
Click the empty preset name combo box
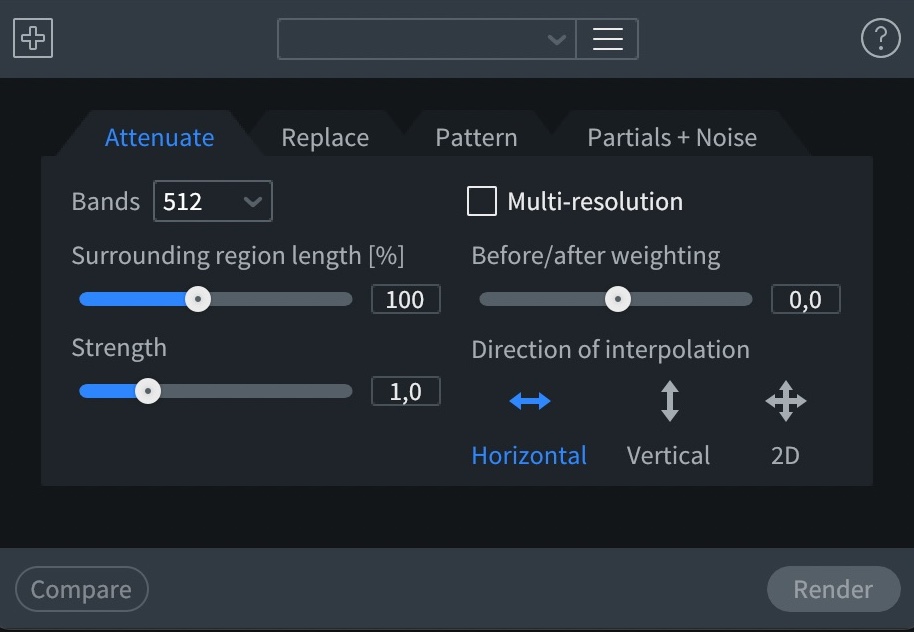pos(427,39)
